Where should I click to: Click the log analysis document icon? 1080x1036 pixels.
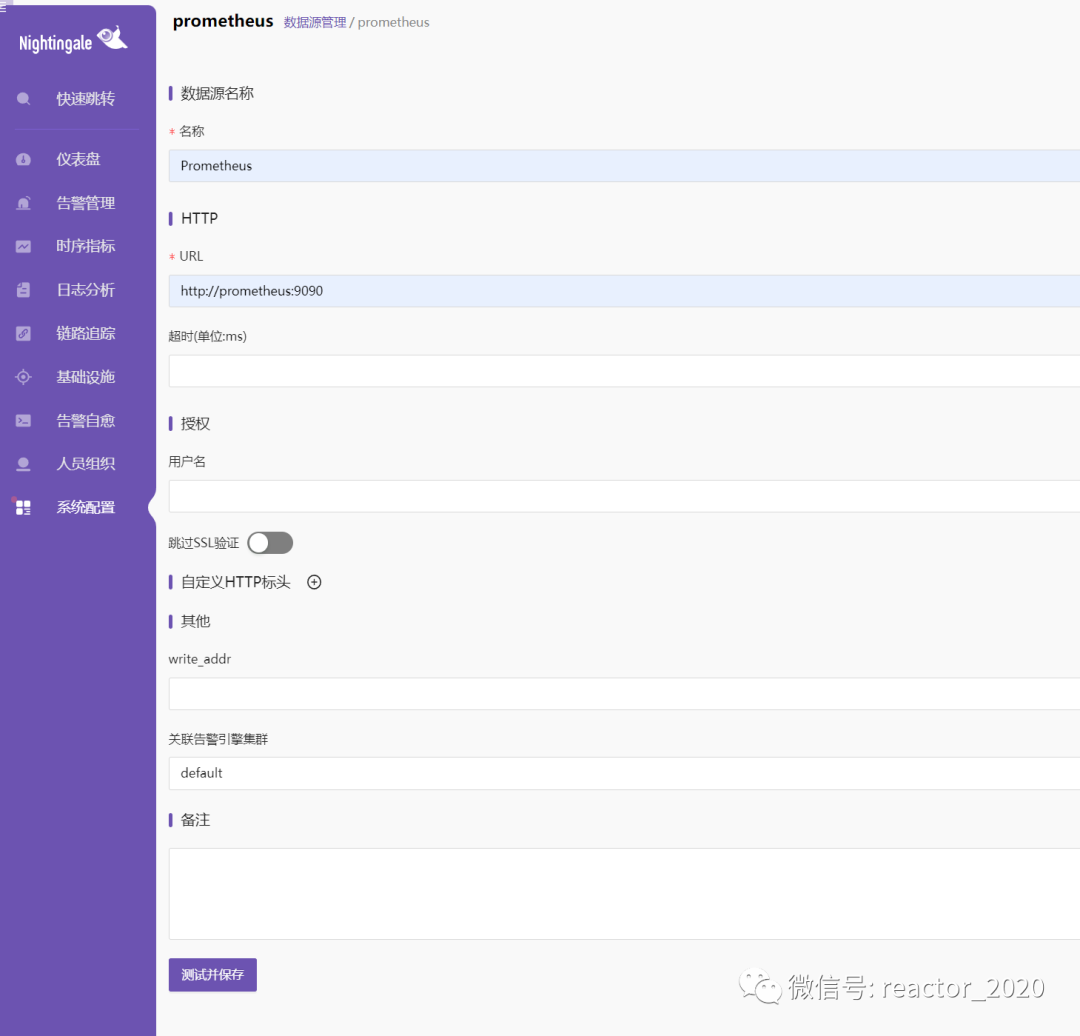[23, 290]
